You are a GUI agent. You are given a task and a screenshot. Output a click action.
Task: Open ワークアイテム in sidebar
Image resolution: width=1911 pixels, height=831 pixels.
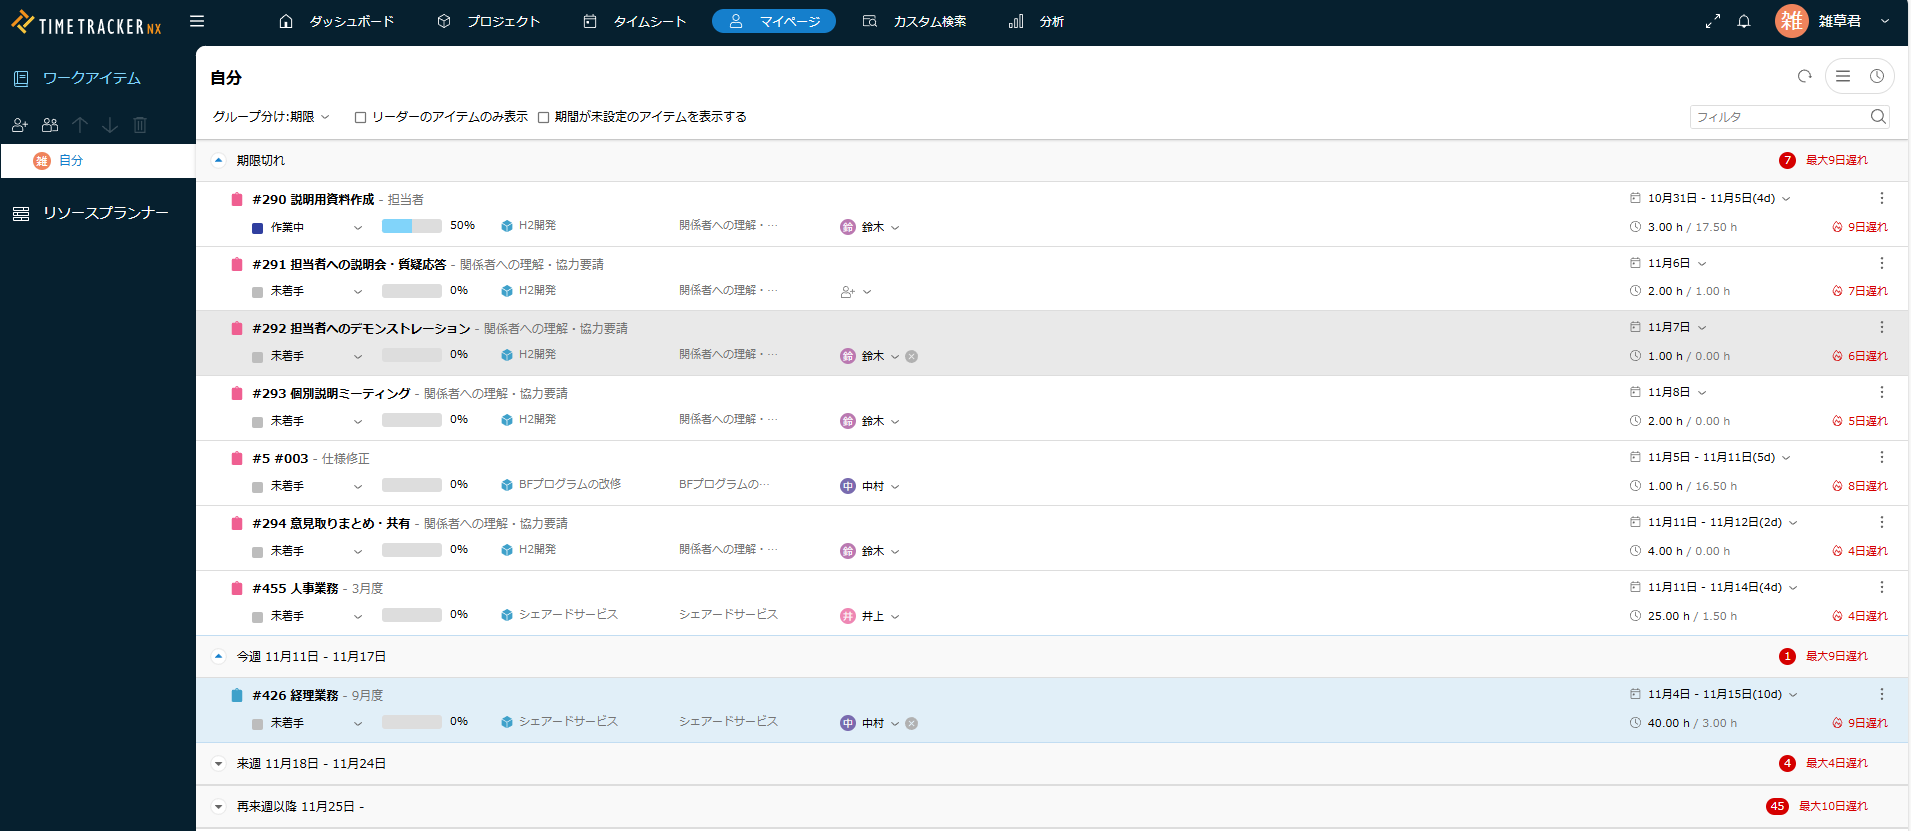pyautogui.click(x=77, y=78)
